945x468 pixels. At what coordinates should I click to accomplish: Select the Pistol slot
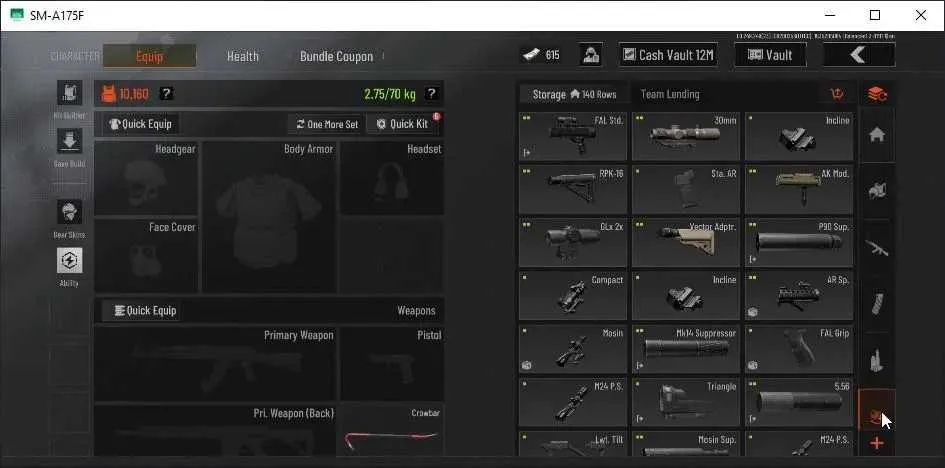pyautogui.click(x=392, y=364)
